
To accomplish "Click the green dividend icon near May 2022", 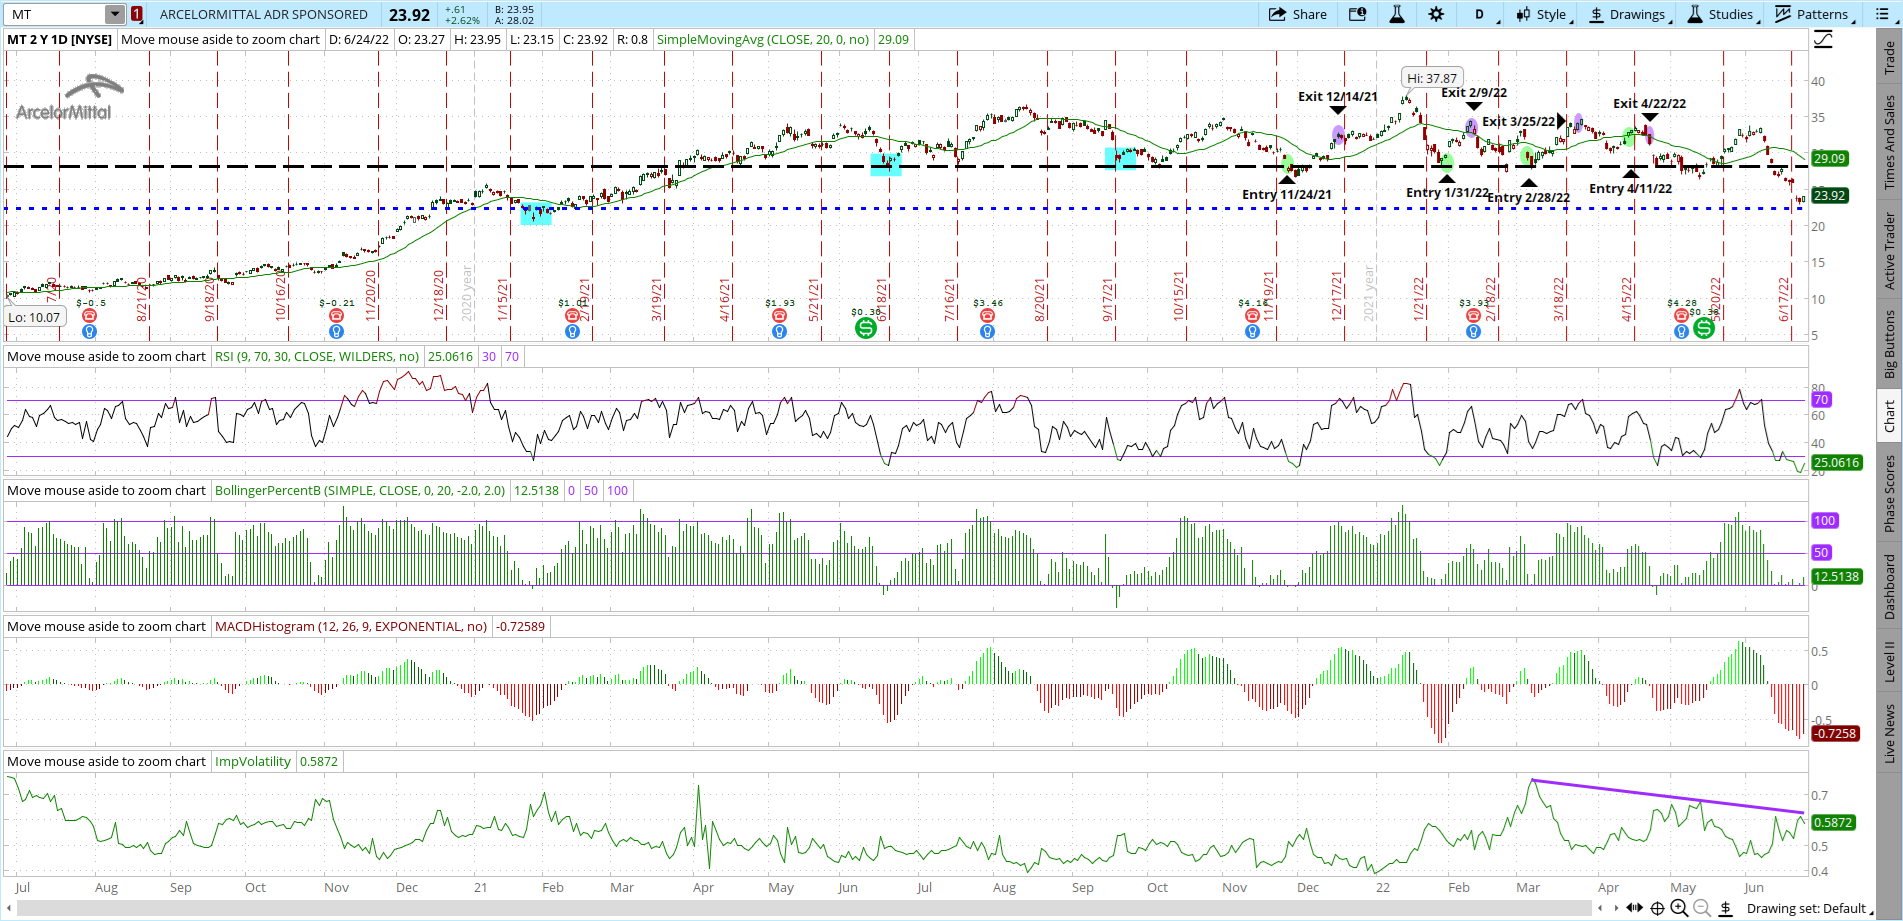I will click(x=1704, y=327).
